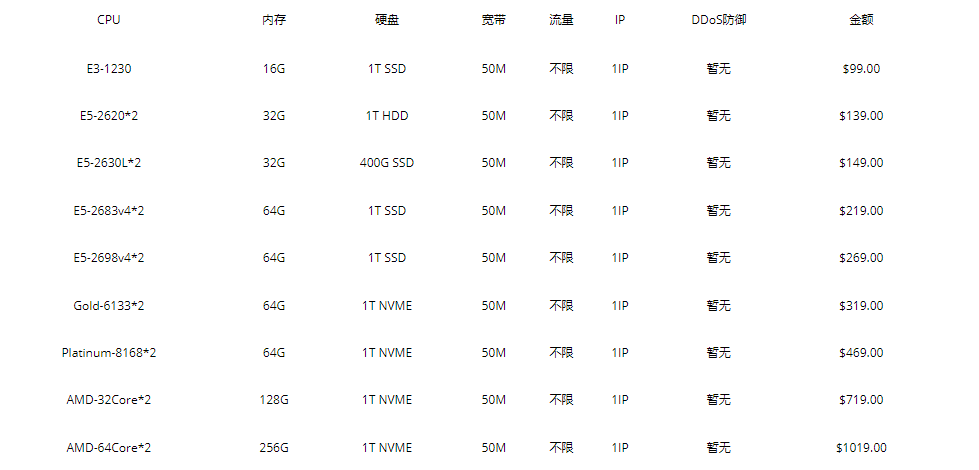Click the 宽带 column header

tap(493, 20)
